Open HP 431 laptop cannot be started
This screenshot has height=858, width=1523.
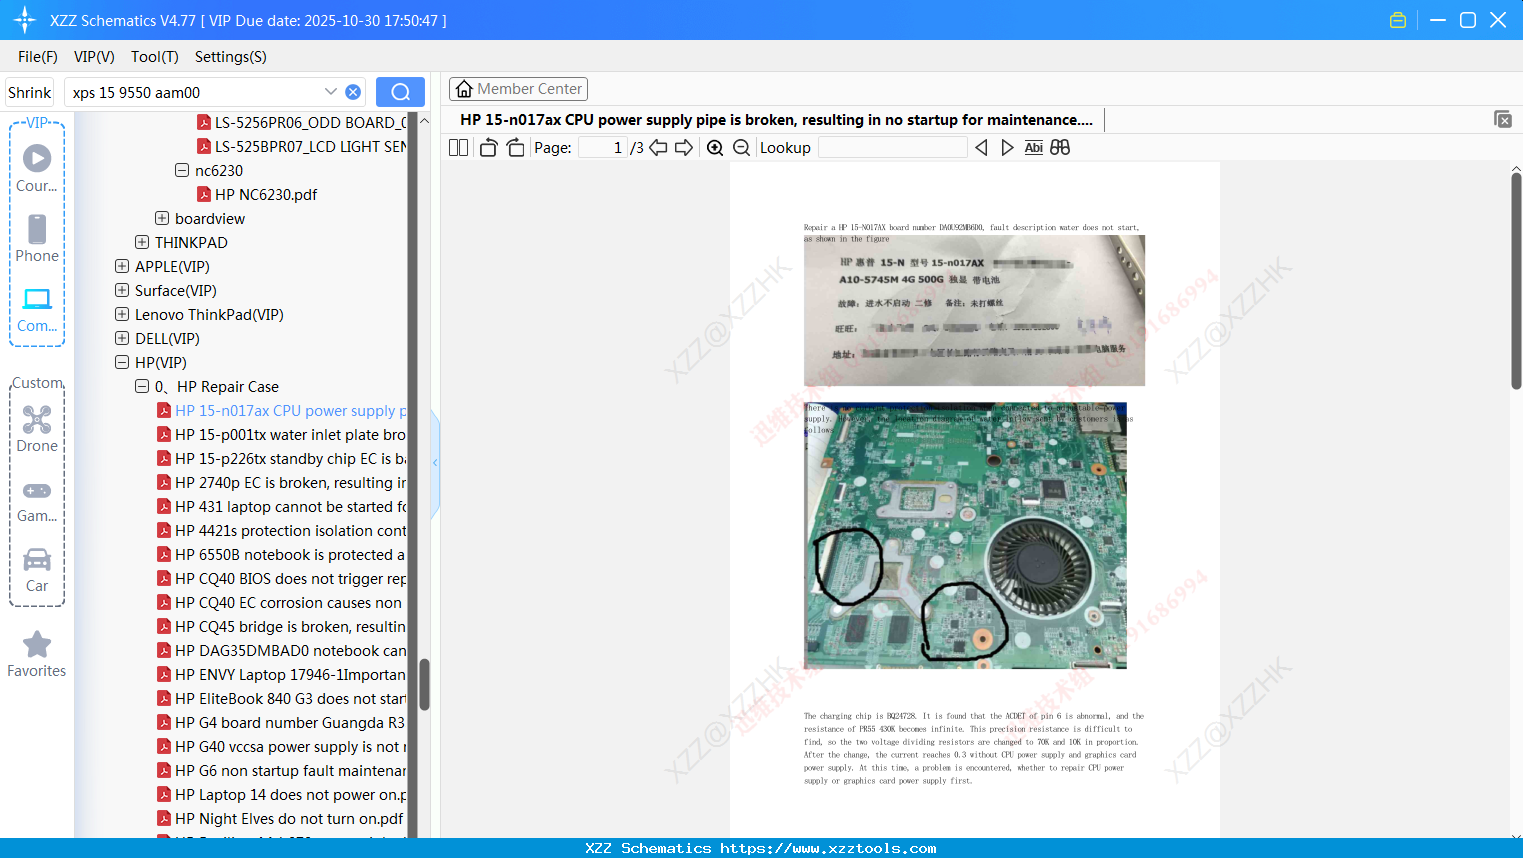[282, 506]
